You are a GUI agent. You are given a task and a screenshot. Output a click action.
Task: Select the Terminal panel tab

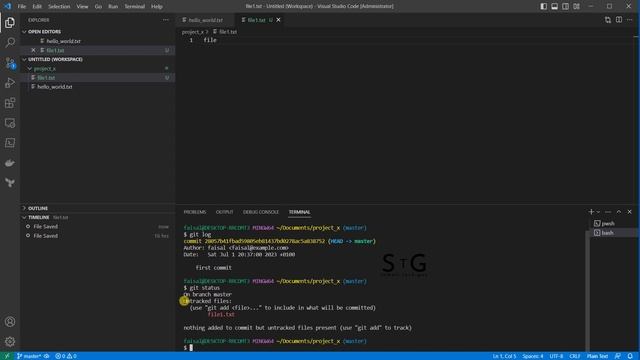tap(299, 212)
